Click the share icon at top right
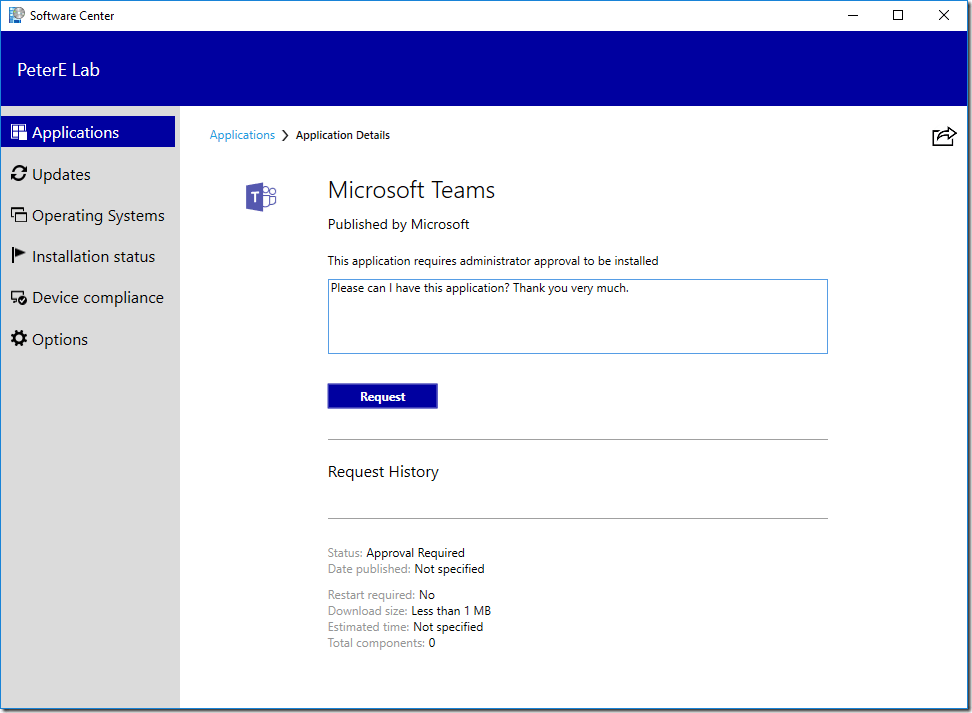The height and width of the screenshot is (713, 972). [x=943, y=137]
